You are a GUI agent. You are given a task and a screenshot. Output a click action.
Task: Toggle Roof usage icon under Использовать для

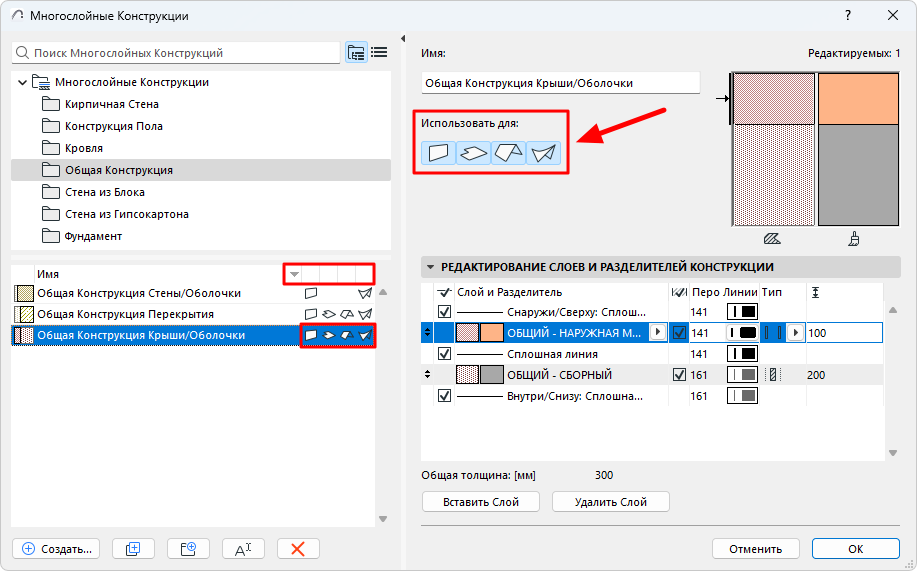(508, 153)
